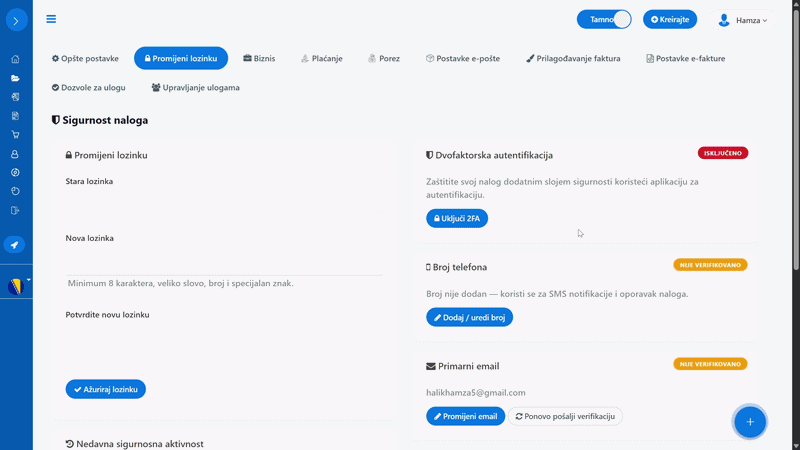Expand the sidebar with arrow button

[16, 20]
